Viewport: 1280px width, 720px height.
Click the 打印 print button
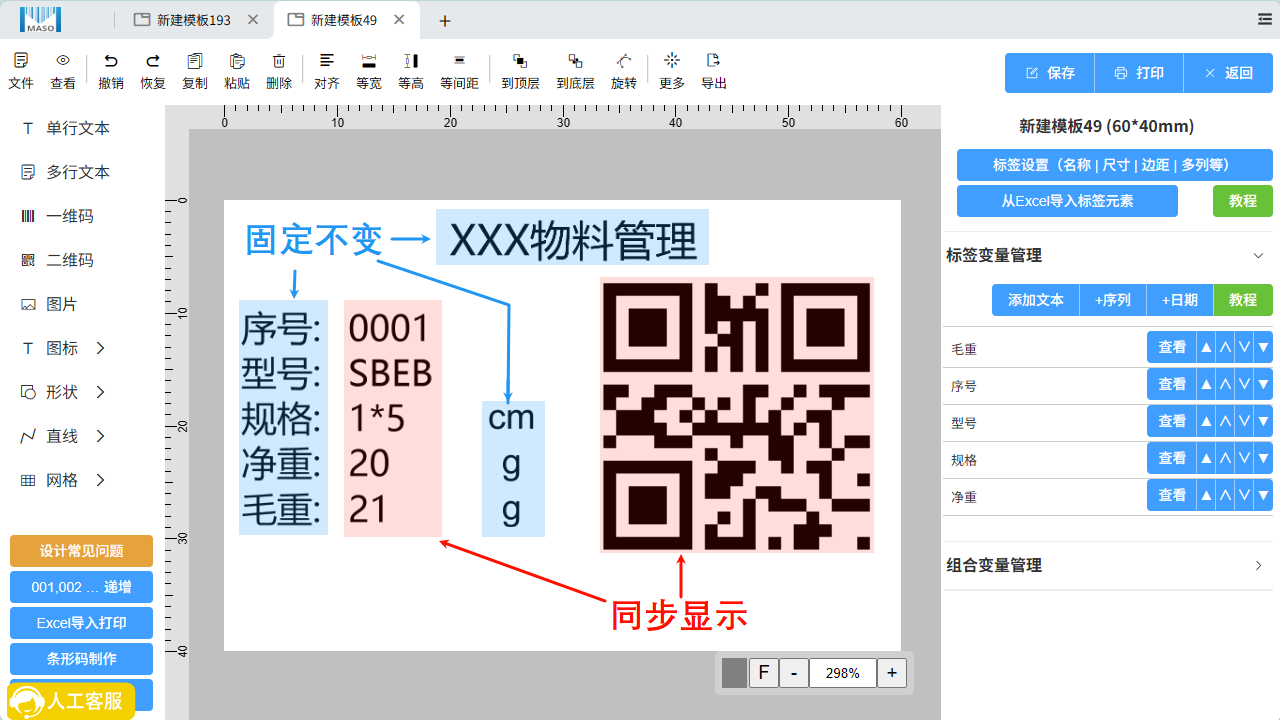[x=1139, y=73]
